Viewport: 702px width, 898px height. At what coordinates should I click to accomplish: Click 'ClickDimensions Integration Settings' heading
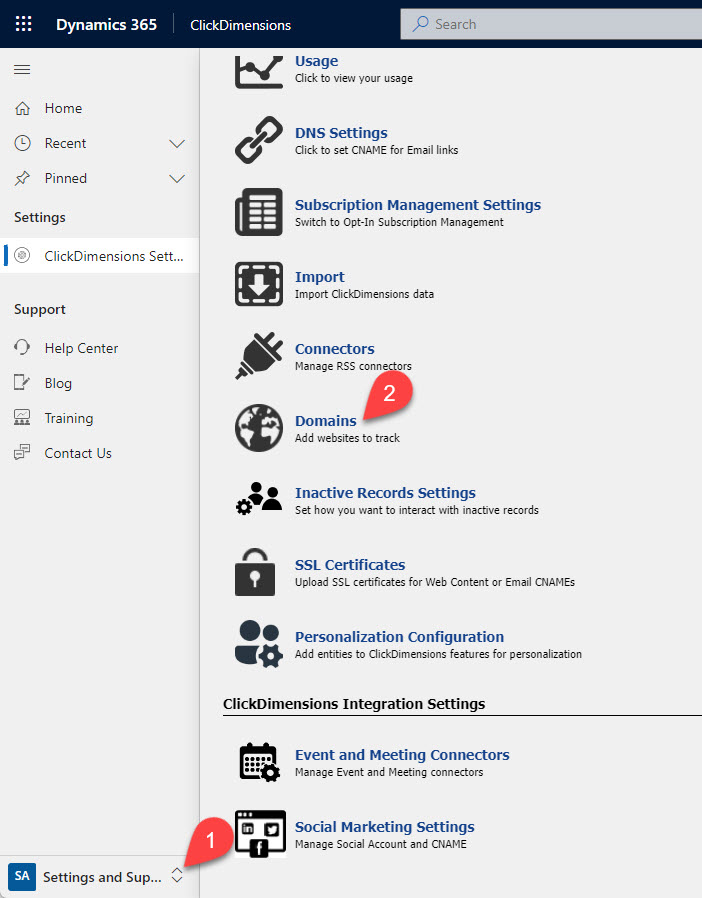click(354, 704)
